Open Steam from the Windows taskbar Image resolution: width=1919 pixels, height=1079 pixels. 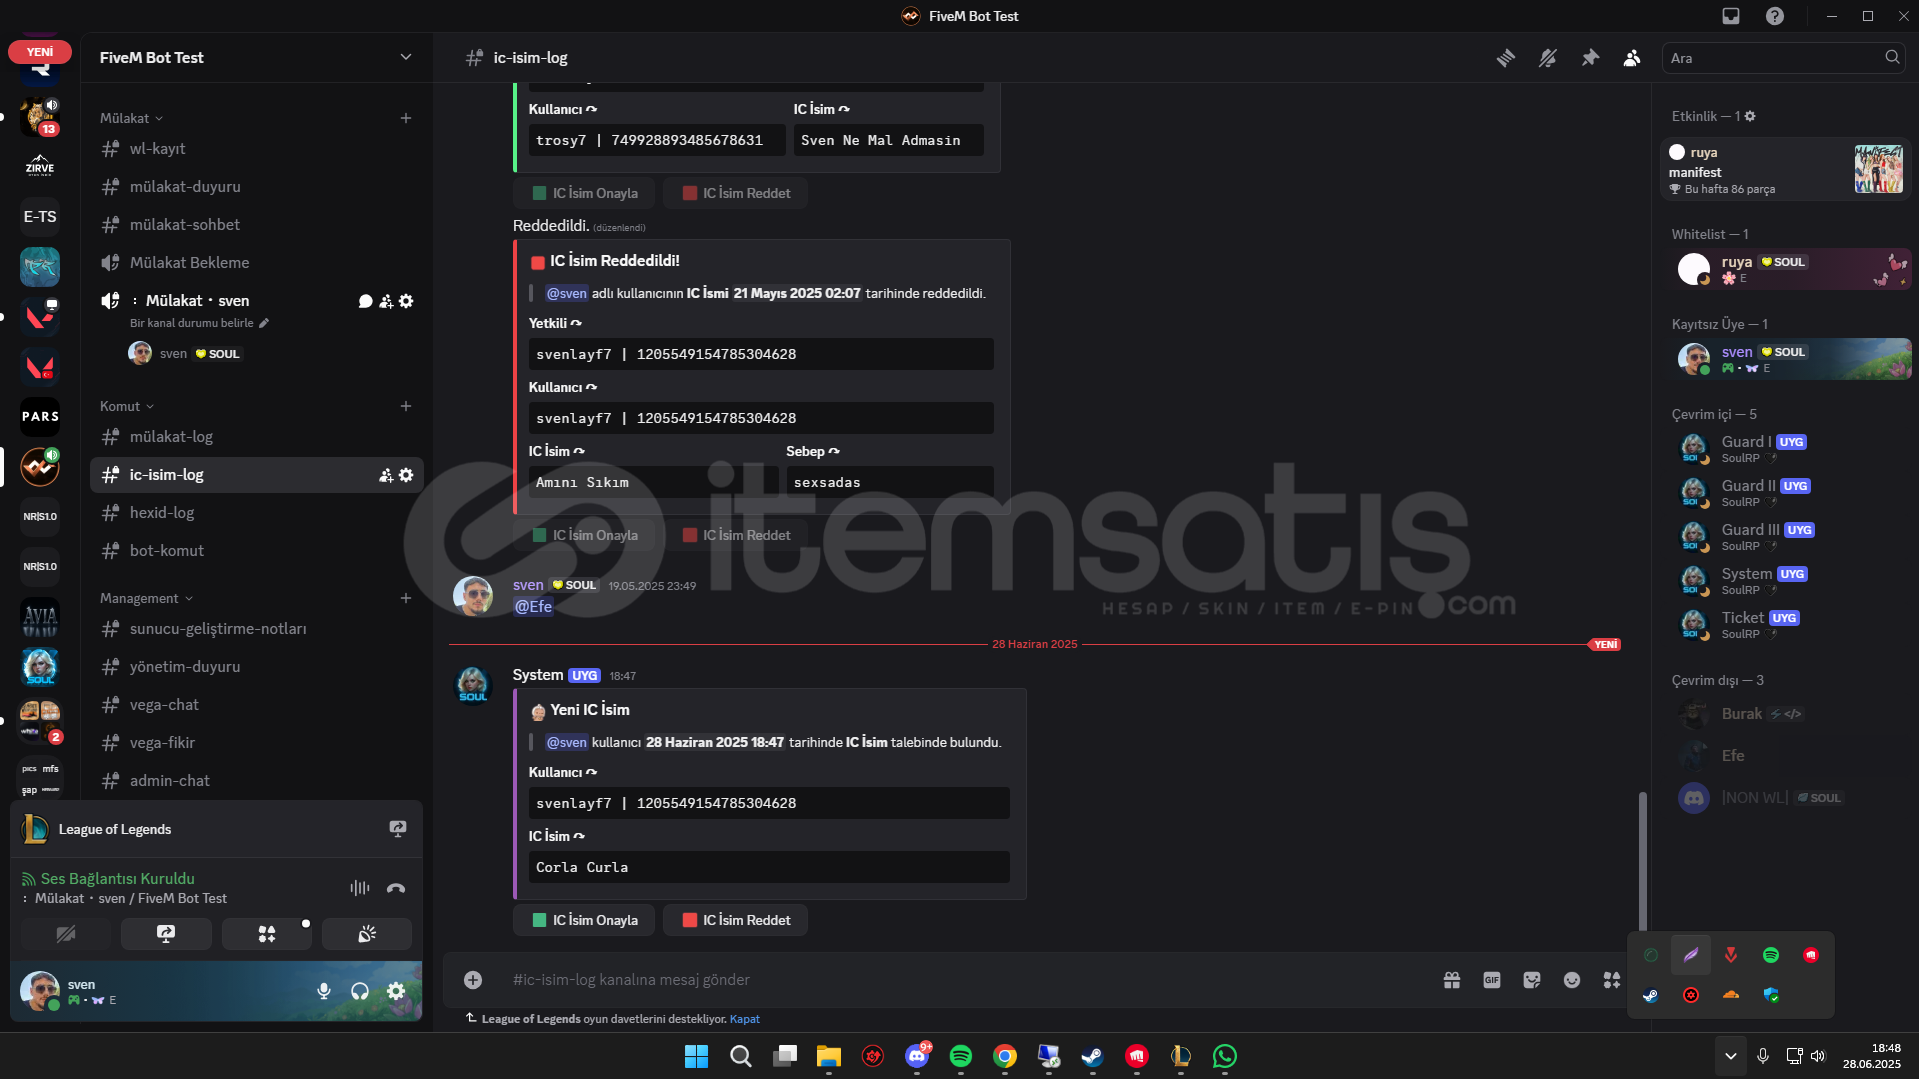1092,1056
